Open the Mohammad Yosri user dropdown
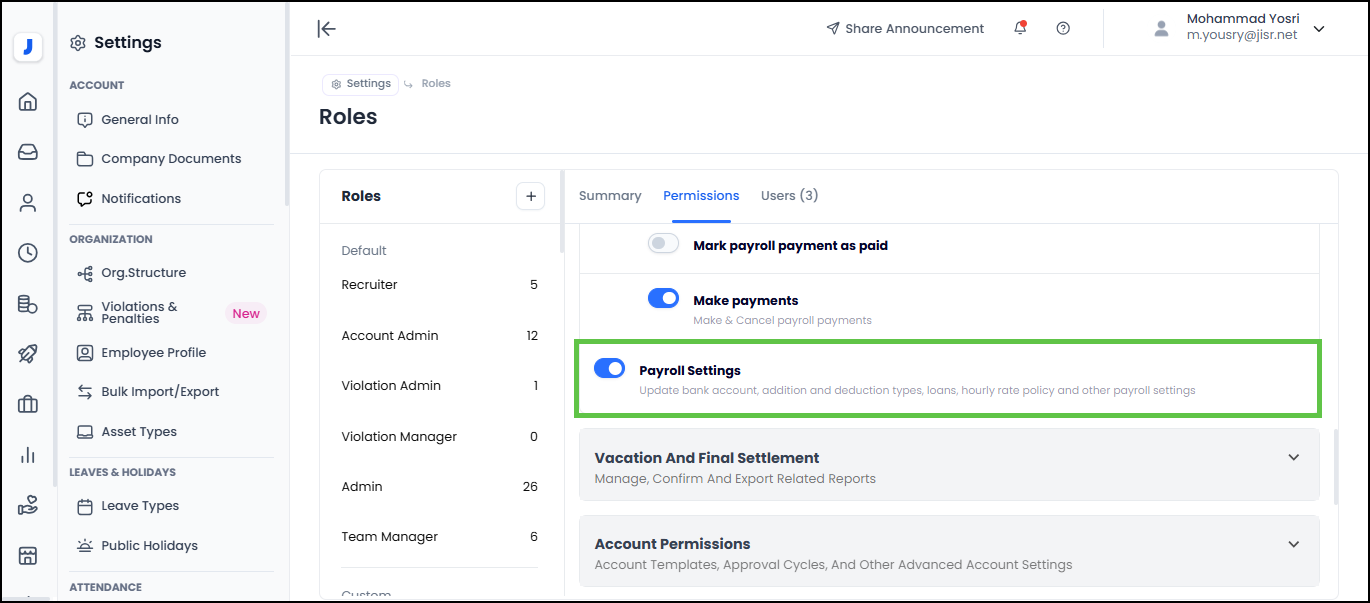This screenshot has width=1370, height=603. (1318, 29)
